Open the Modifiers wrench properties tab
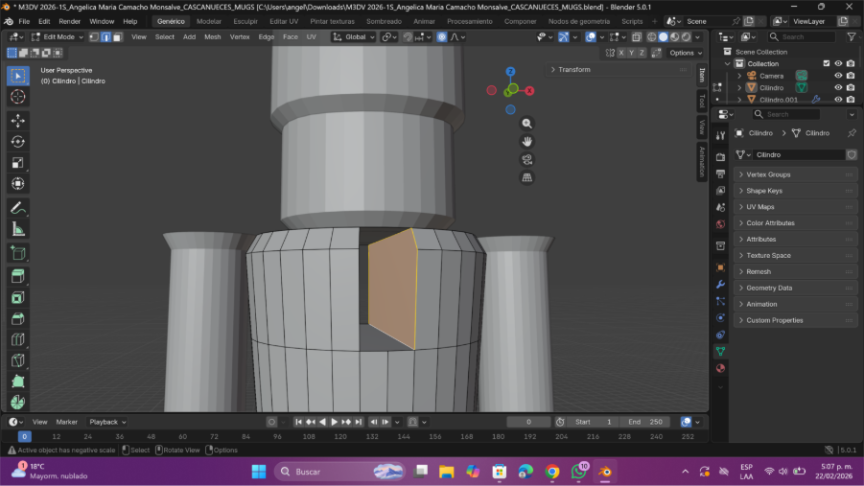Screen dimensions: 864x486 [720, 285]
